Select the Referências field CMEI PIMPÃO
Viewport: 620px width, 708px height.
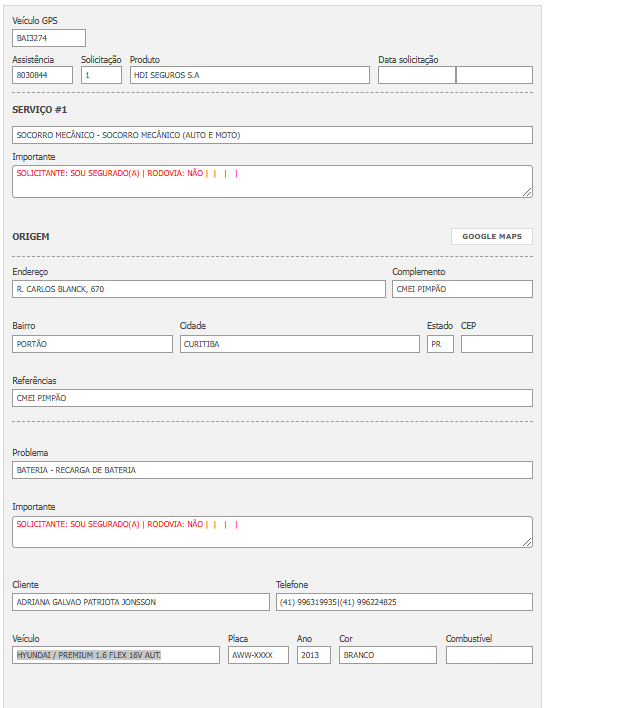pyautogui.click(x=272, y=398)
